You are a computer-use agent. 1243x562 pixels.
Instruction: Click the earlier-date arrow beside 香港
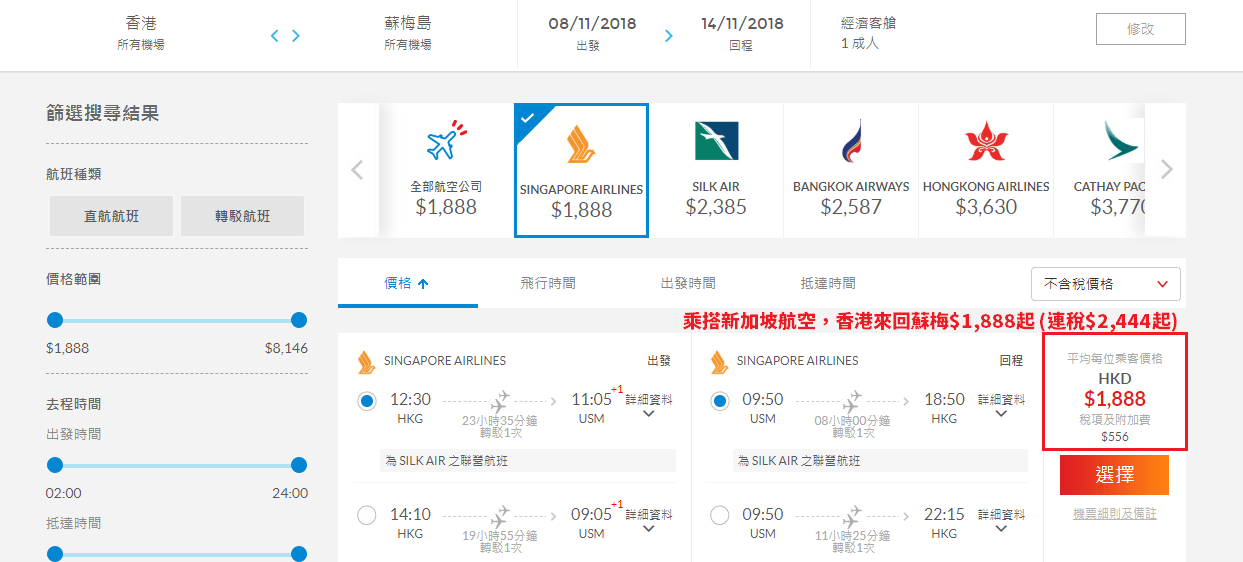(x=275, y=36)
